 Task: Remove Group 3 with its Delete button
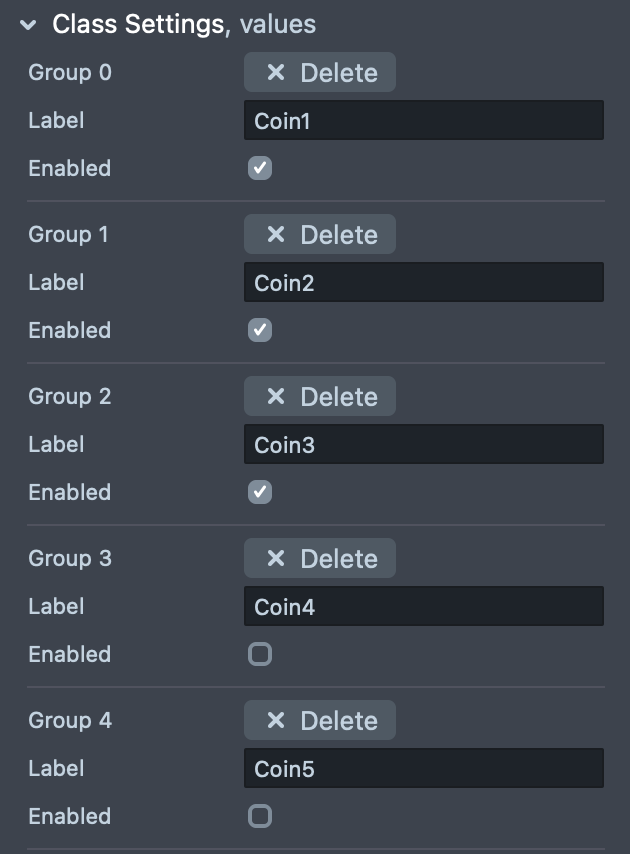click(x=320, y=559)
